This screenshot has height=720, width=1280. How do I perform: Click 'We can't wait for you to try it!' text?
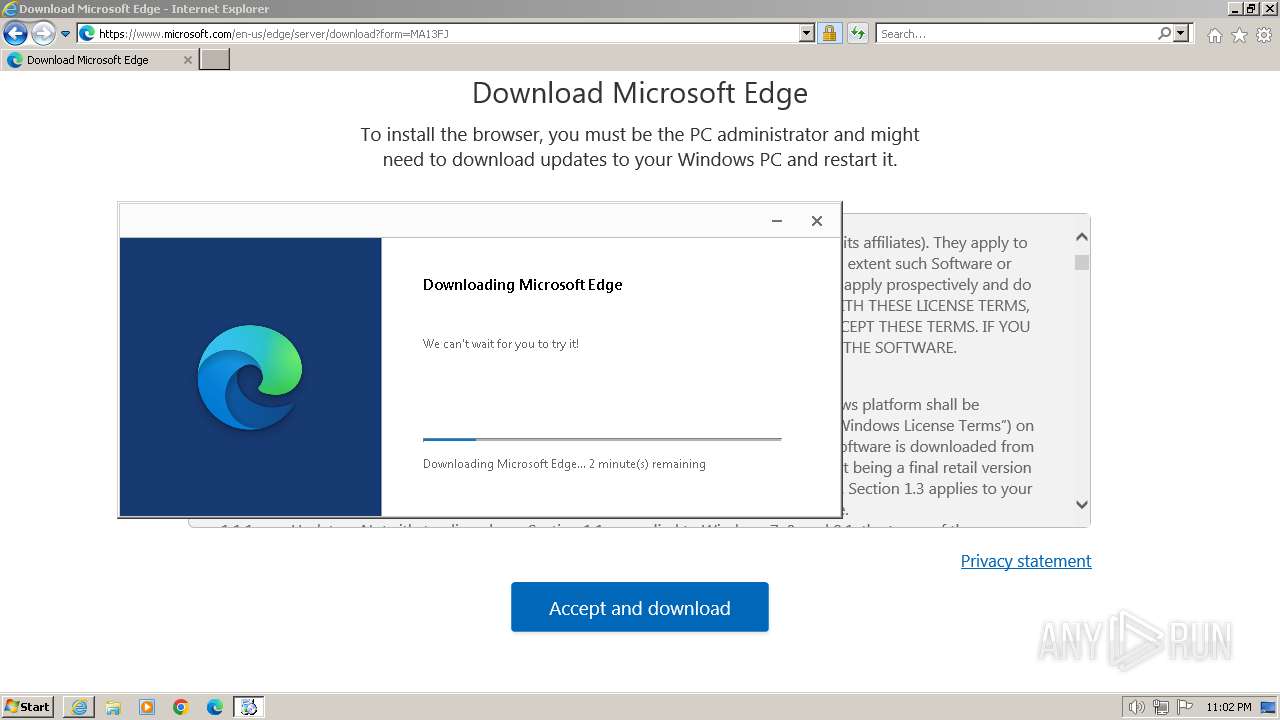(501, 344)
